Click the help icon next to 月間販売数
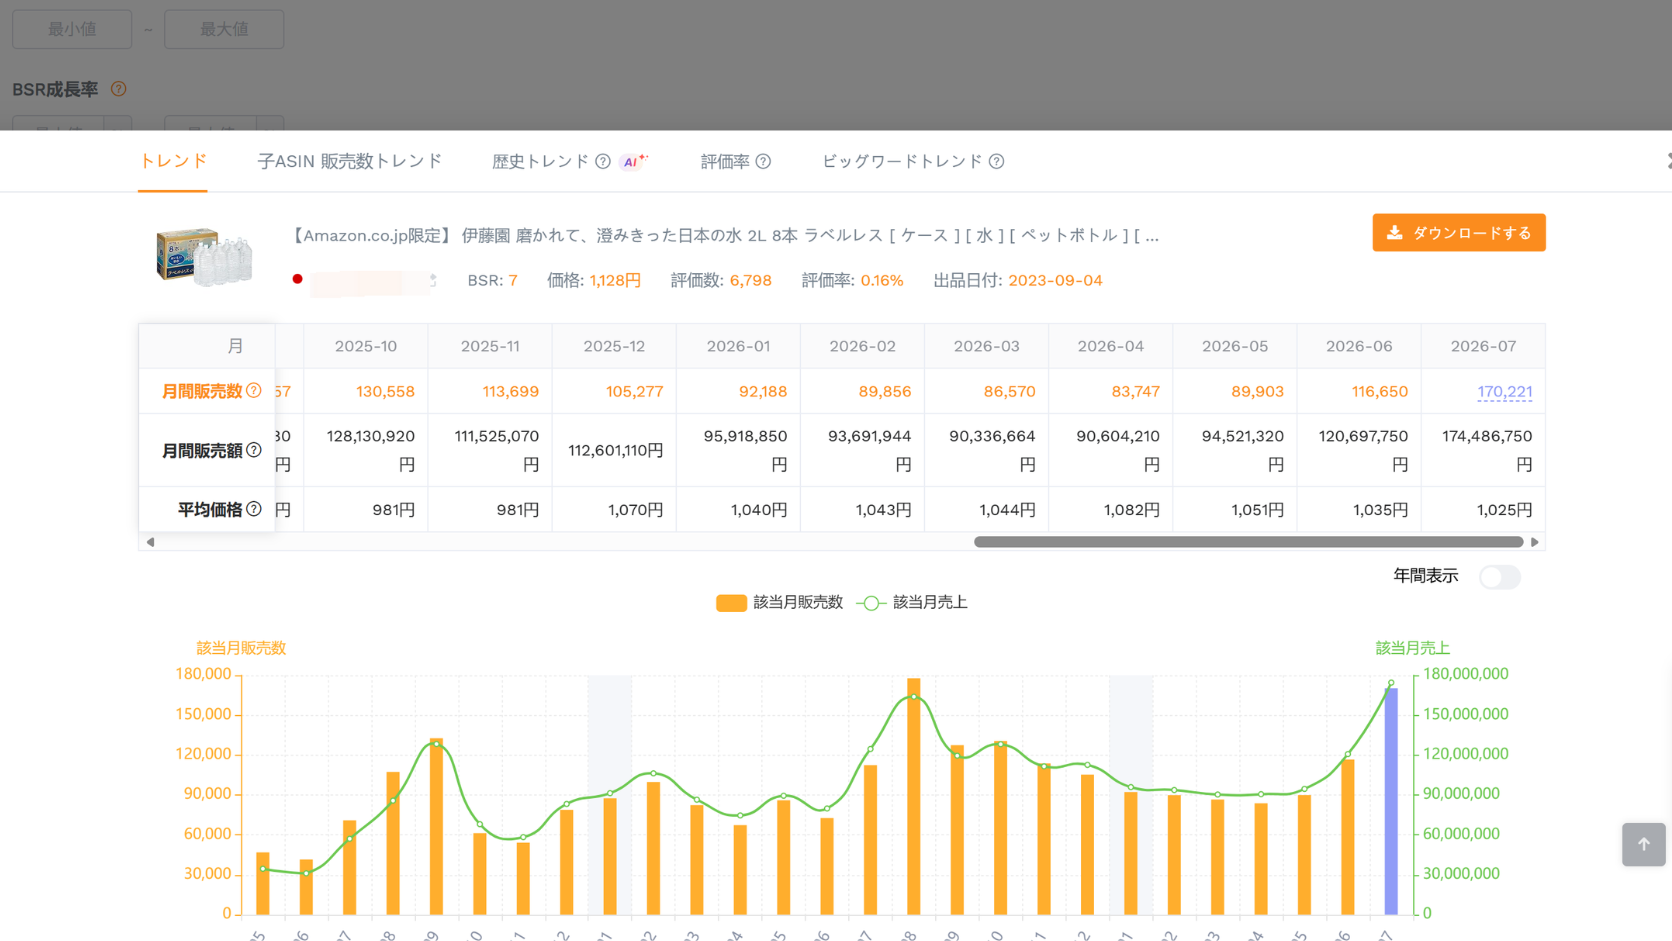This screenshot has height=941, width=1672. click(x=254, y=391)
